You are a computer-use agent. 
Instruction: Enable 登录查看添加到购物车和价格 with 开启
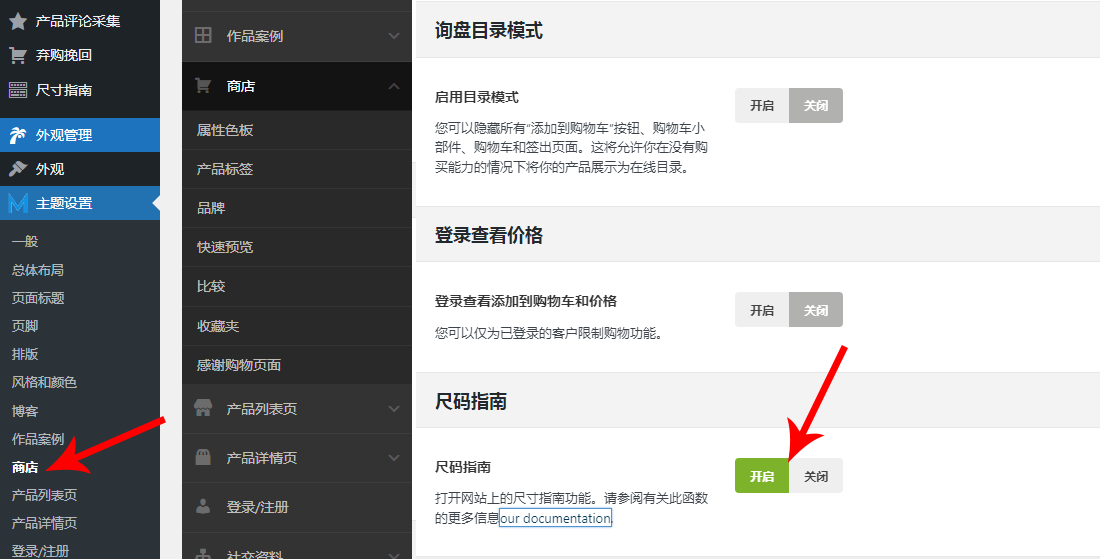pyautogui.click(x=762, y=310)
